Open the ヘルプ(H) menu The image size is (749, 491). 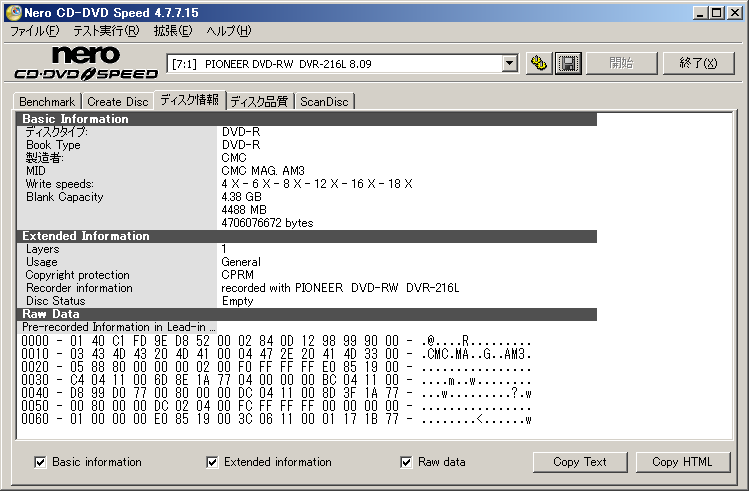pyautogui.click(x=229, y=31)
